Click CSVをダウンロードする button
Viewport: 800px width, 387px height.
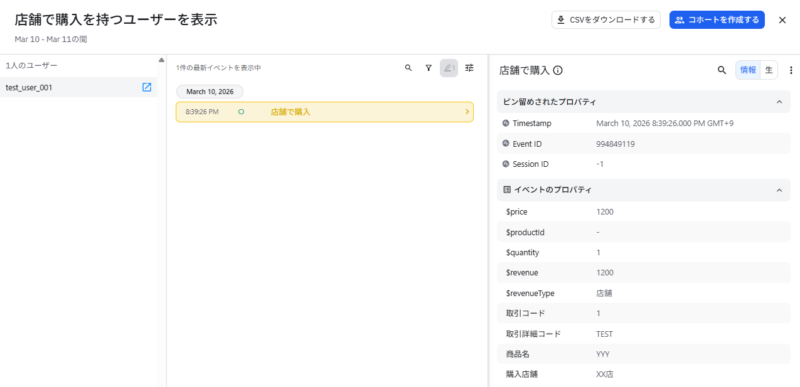pos(606,20)
